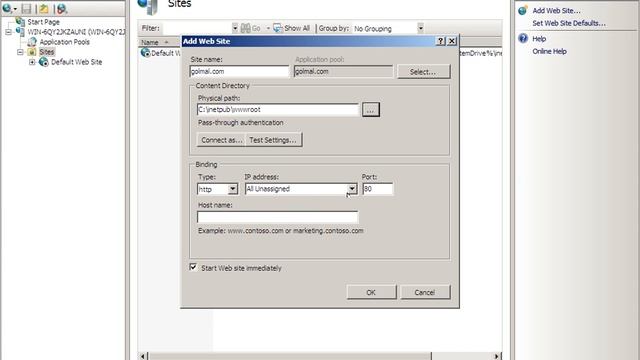Screen dimensions: 640x360
Task: Select Start Page in the Connections tree
Action: coord(43,22)
